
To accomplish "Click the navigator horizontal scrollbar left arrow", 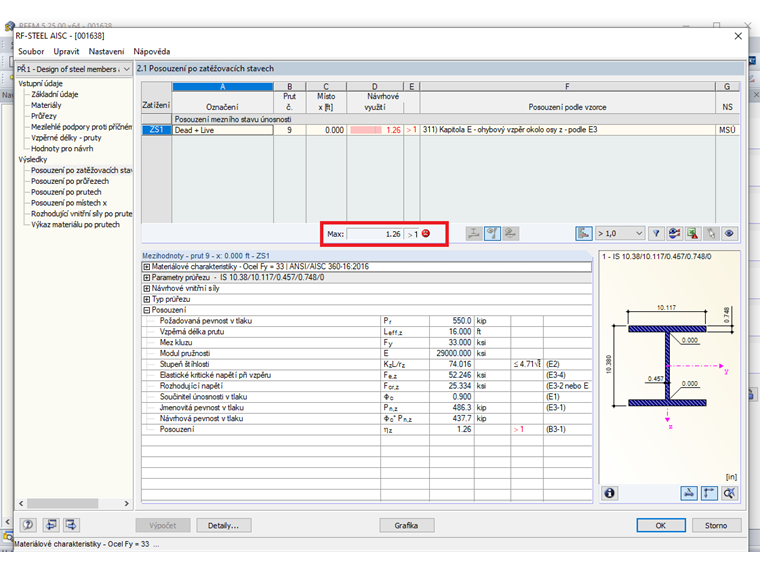I will point(21,504).
